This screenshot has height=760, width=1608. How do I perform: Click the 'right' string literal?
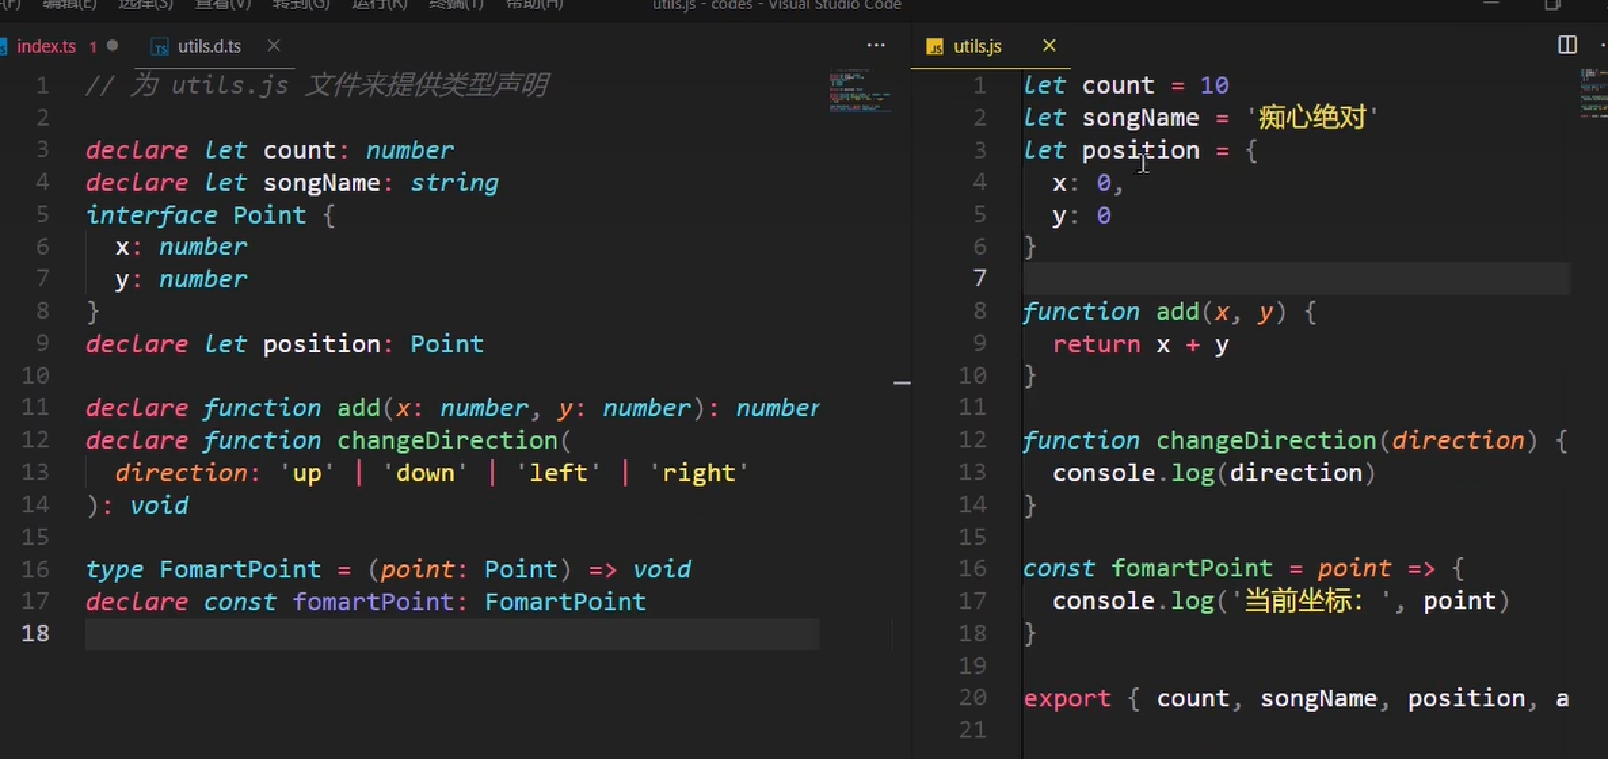pos(699,473)
